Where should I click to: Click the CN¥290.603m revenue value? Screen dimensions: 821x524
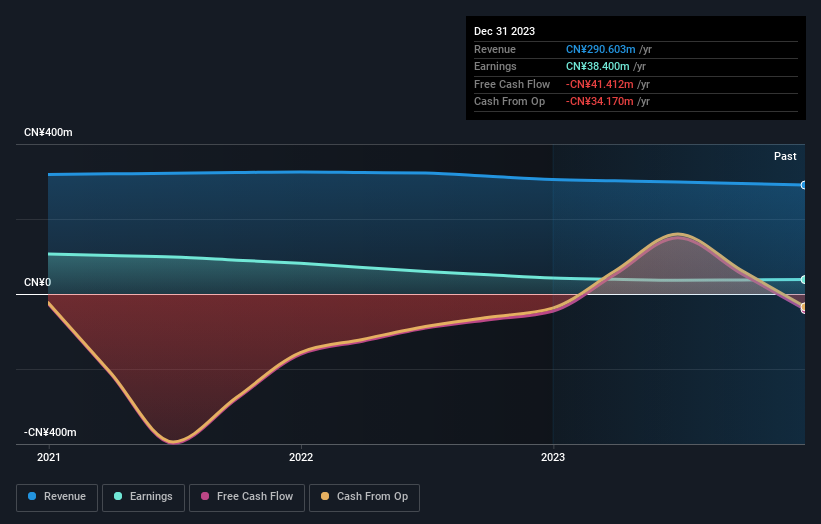pyautogui.click(x=601, y=49)
